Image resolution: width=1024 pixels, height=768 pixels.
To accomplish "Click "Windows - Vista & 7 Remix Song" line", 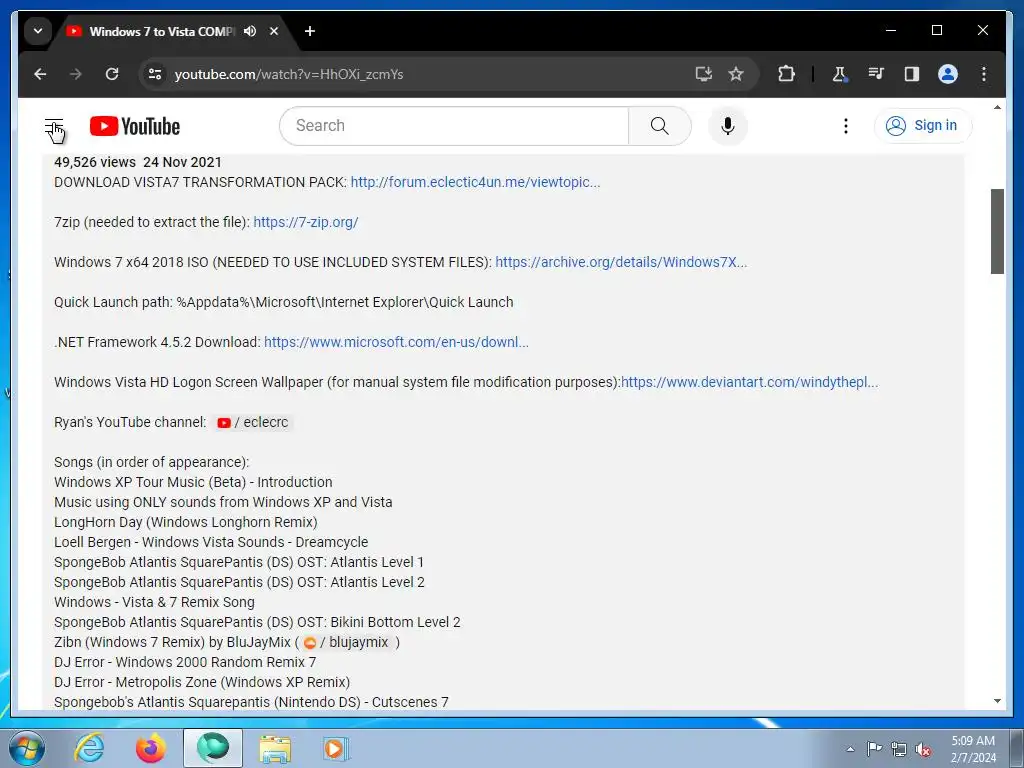I will click(x=154, y=602).
